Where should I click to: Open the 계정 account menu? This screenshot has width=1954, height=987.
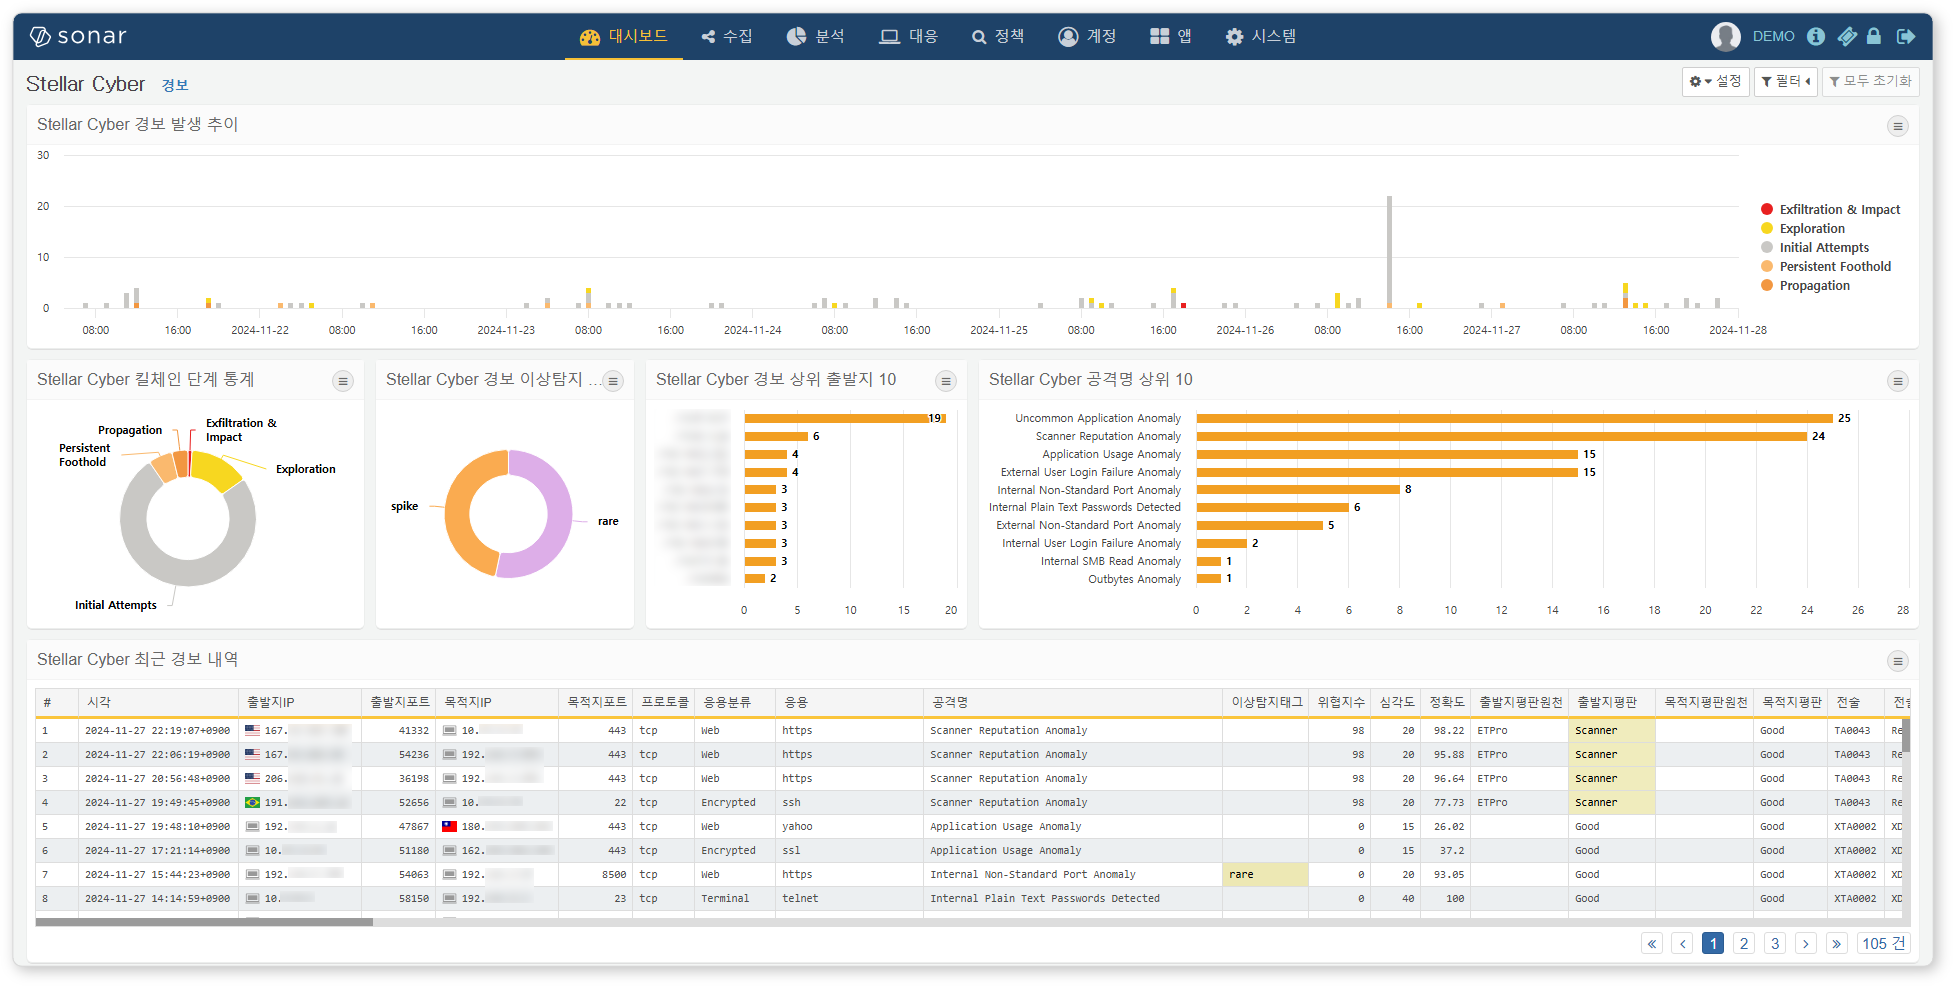tap(1087, 36)
